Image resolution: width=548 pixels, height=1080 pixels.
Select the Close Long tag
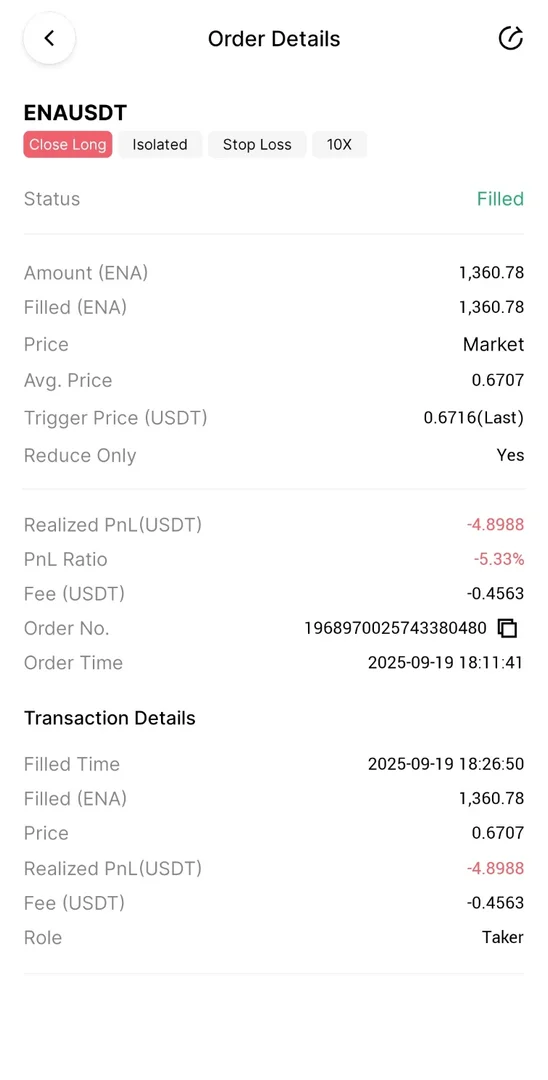(67, 145)
